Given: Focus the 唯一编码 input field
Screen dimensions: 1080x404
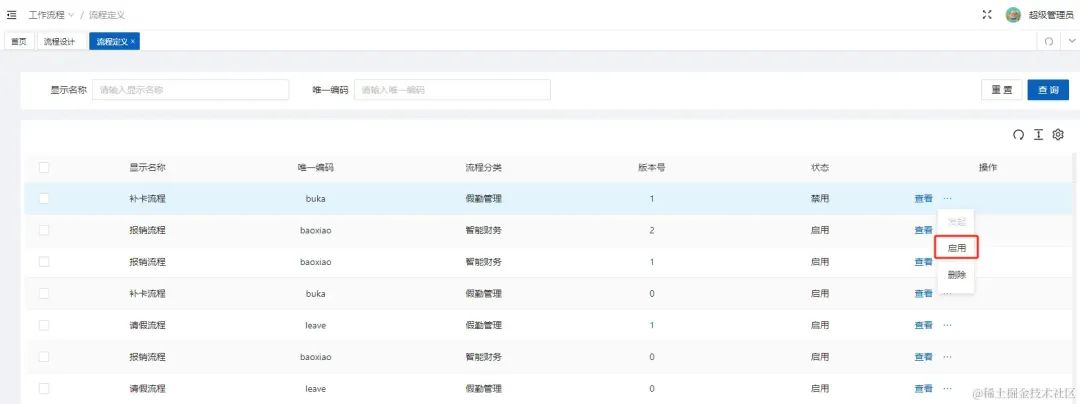Looking at the screenshot, I should click(x=452, y=89).
